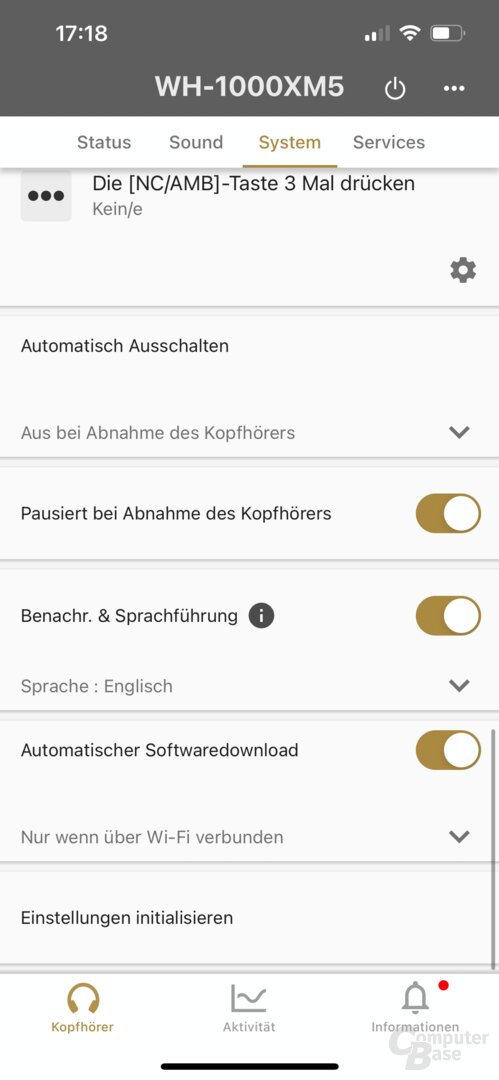Disable Benachr. & Sprachführung switch
The width and height of the screenshot is (499, 1080).
448,615
